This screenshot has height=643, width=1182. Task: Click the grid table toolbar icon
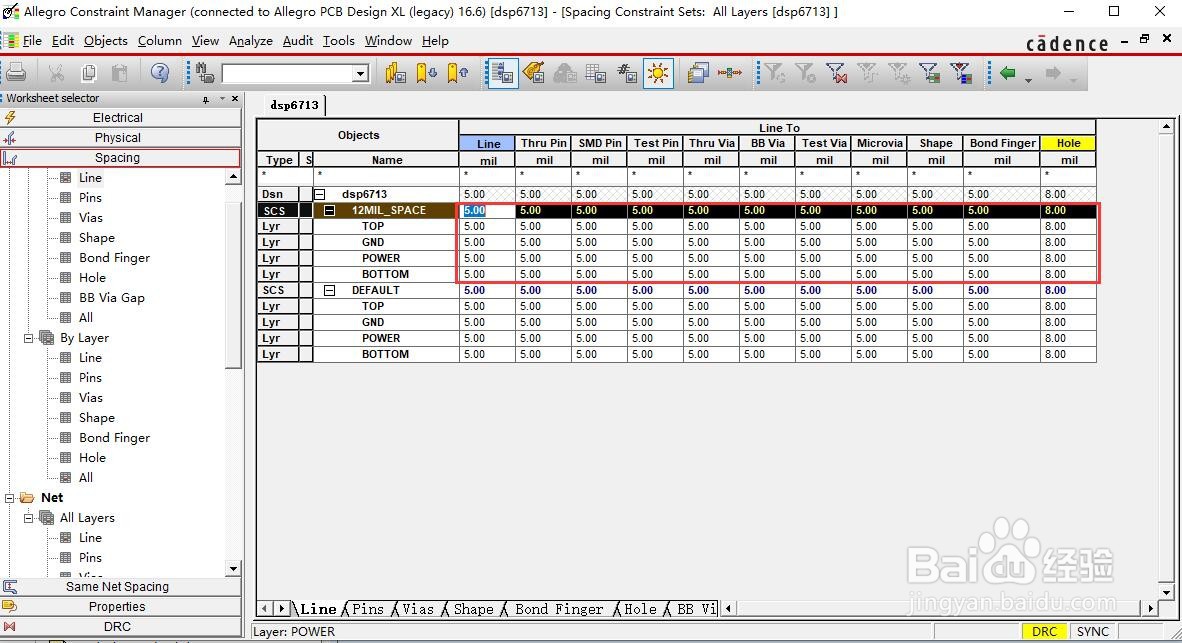[x=596, y=72]
